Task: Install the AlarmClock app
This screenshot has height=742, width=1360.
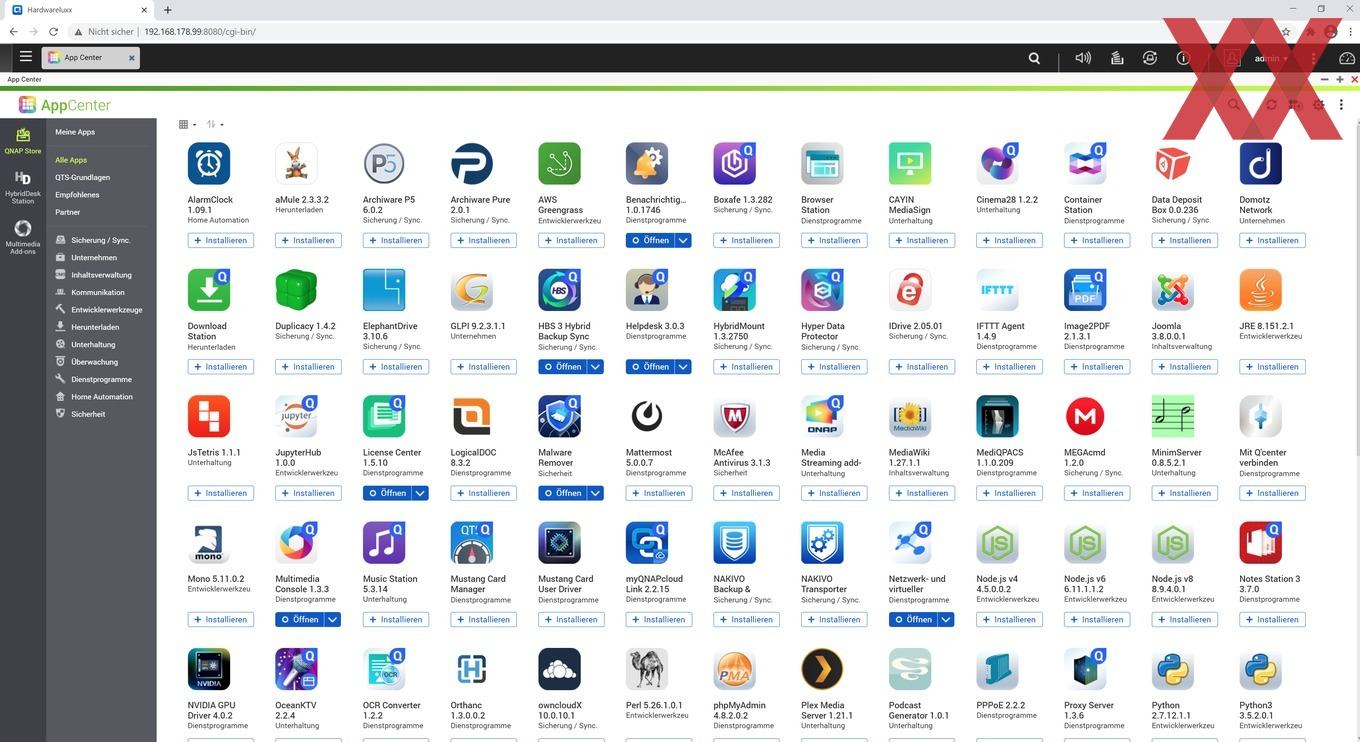Action: point(221,240)
